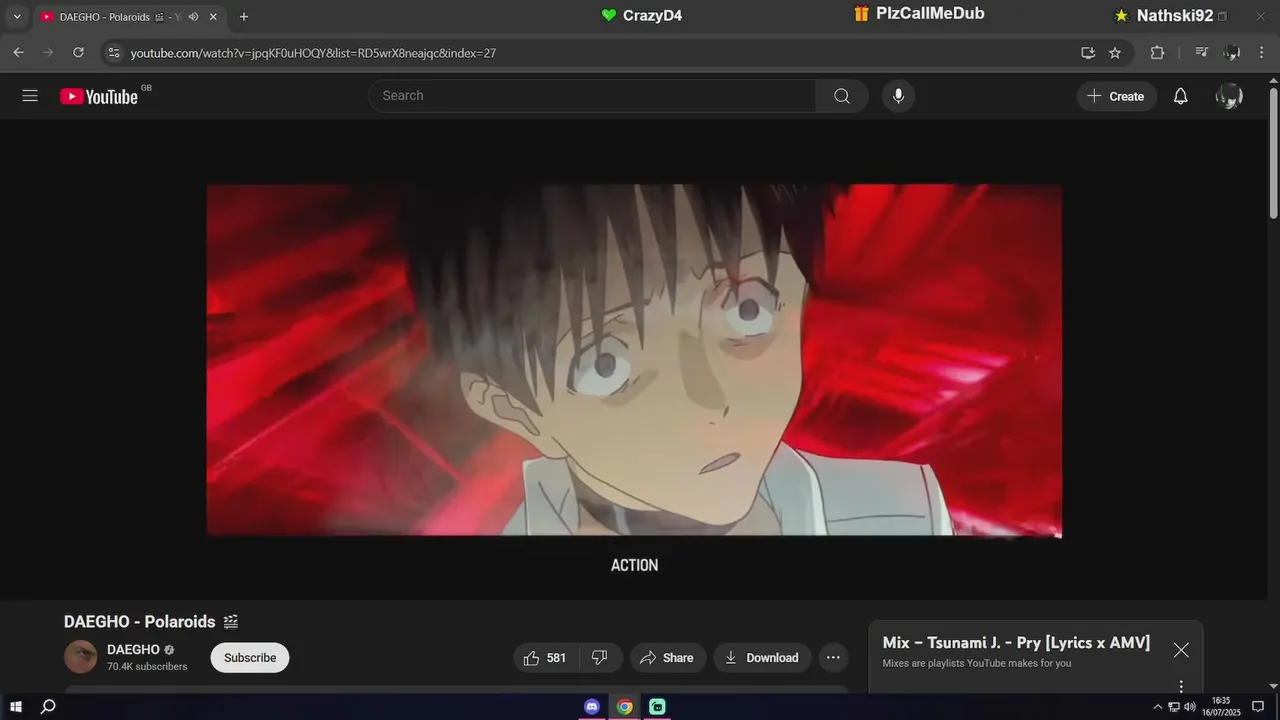This screenshot has height=720, width=1280.
Task: Open Chrome three-dot menu
Action: [1261, 53]
